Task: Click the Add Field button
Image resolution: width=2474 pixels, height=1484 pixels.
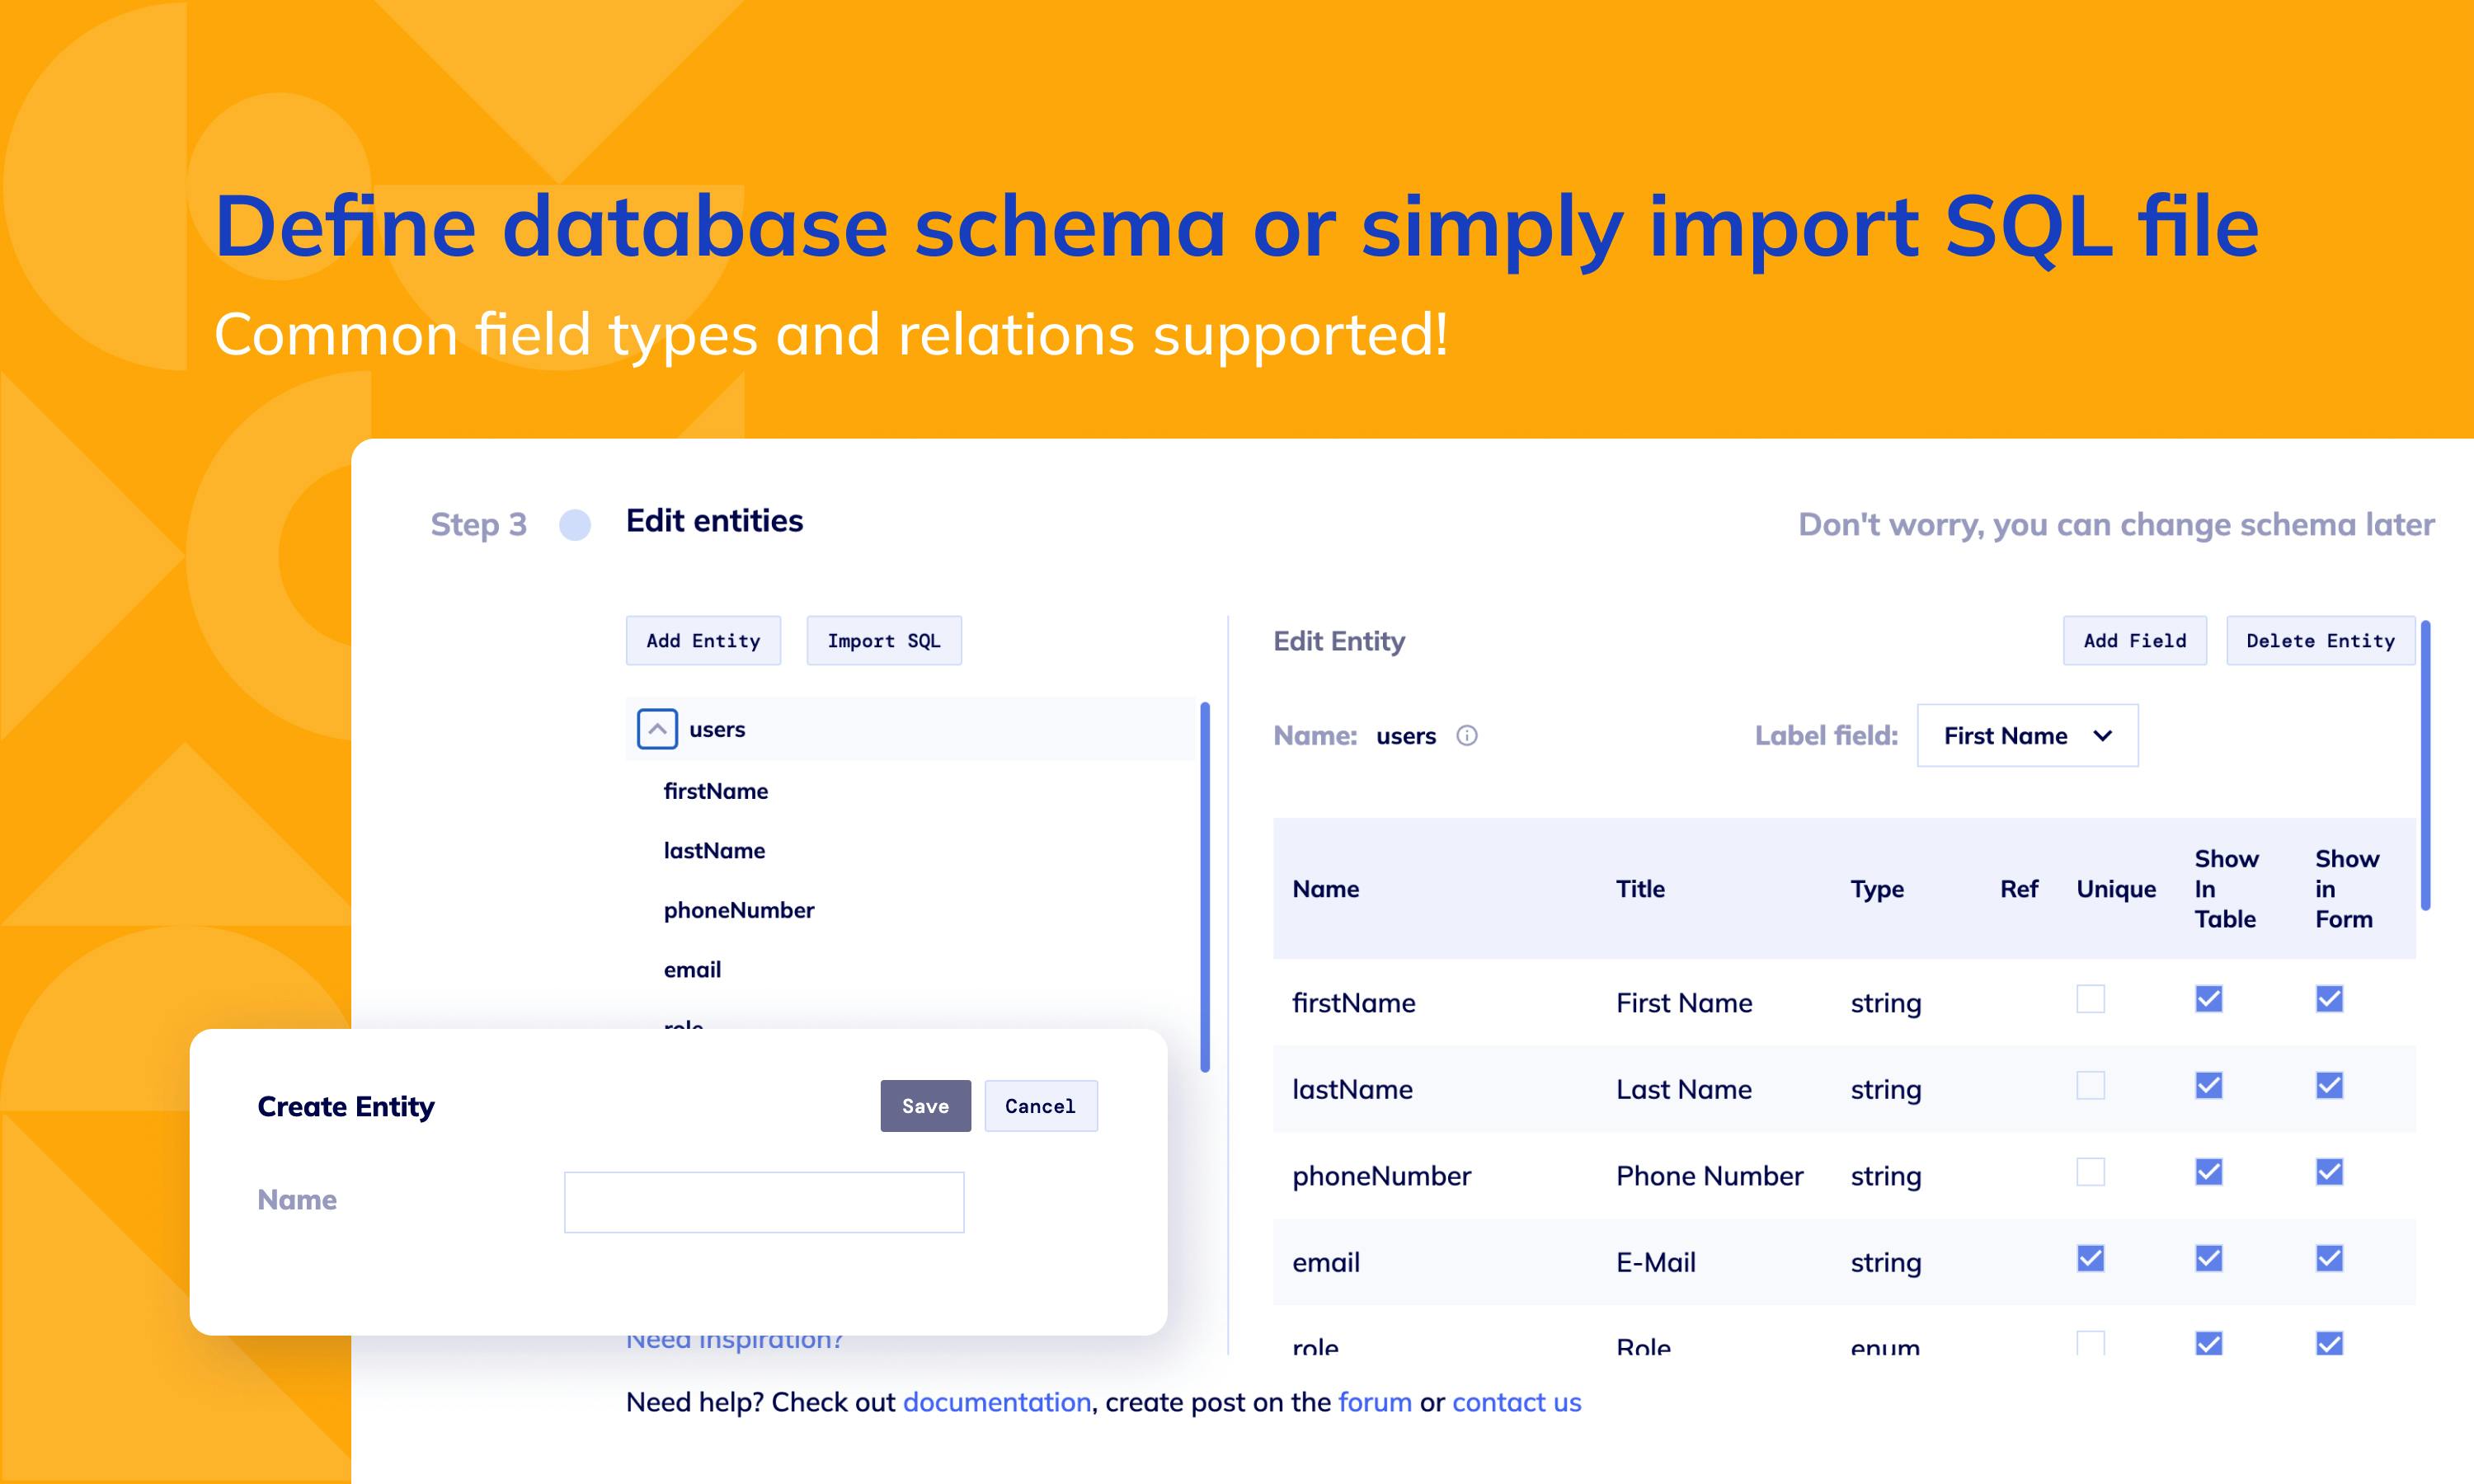Action: [x=2134, y=641]
